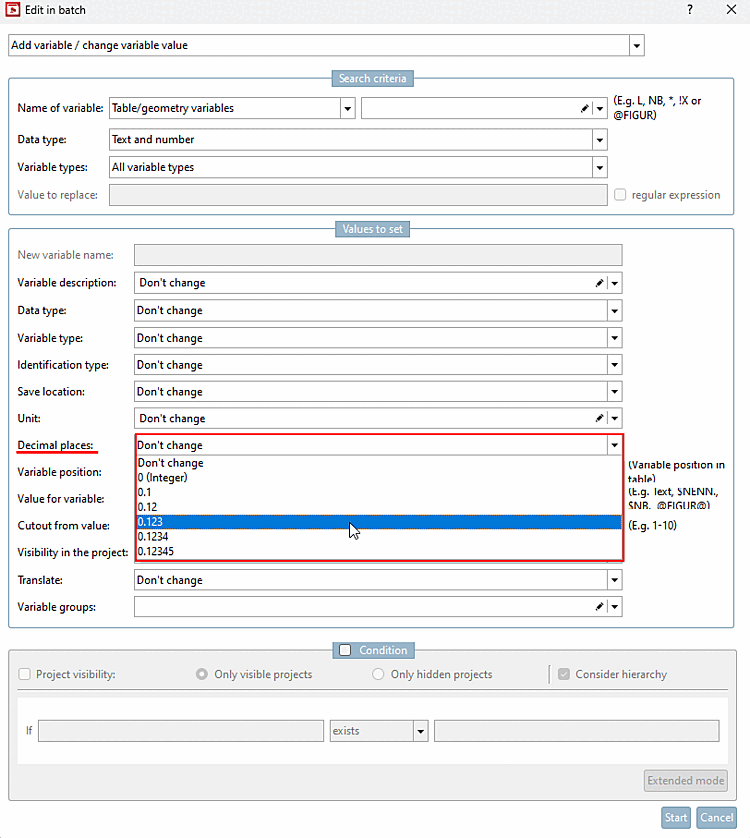Click the If condition variable input field
The width and height of the screenshot is (750, 838).
[x=181, y=731]
